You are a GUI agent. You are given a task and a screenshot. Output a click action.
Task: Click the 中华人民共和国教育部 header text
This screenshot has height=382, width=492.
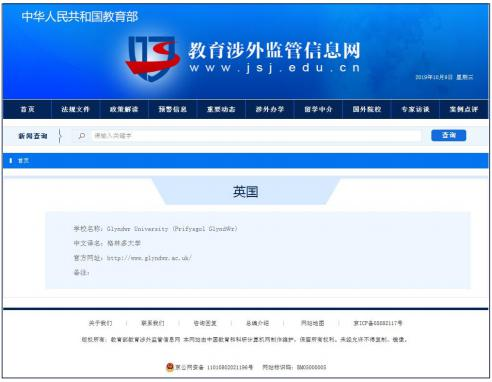80,17
